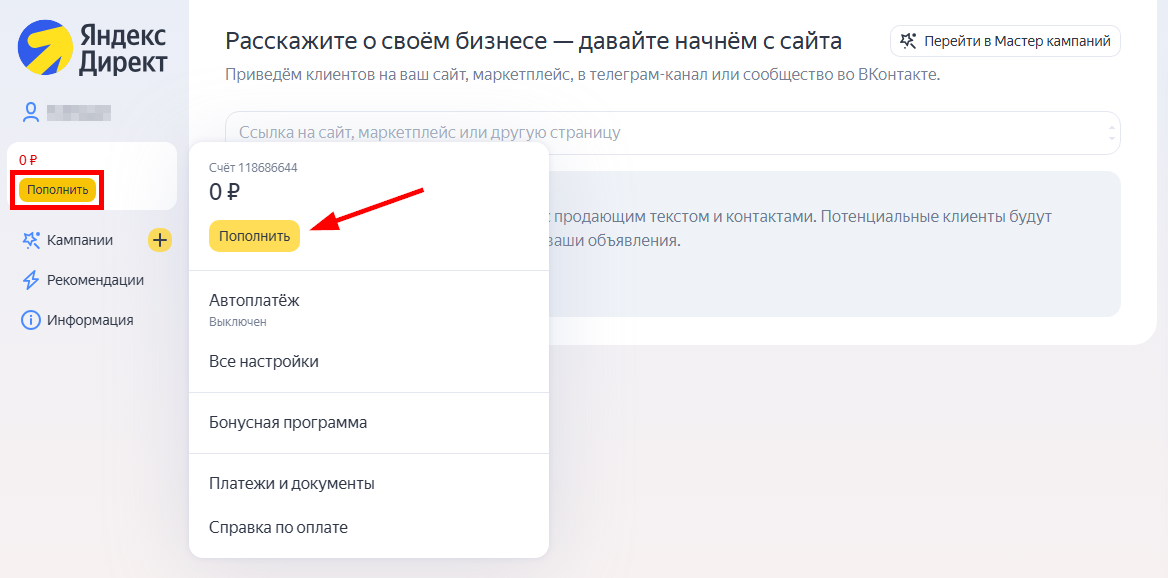Open Бонусная программа menu entry
The image size is (1168, 578).
coord(369,422)
